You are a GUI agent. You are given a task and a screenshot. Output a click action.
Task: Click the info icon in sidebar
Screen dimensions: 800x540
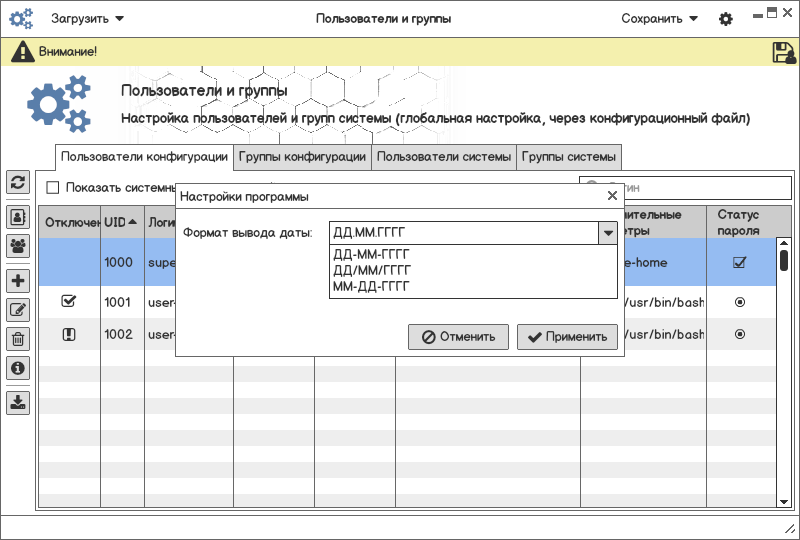[x=18, y=368]
